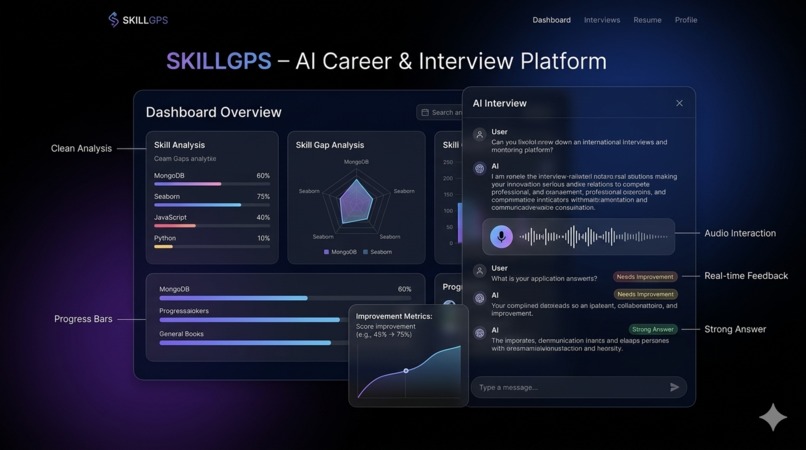The width and height of the screenshot is (806, 450).
Task: Switch to the Interviews nav tab
Action: coord(601,20)
